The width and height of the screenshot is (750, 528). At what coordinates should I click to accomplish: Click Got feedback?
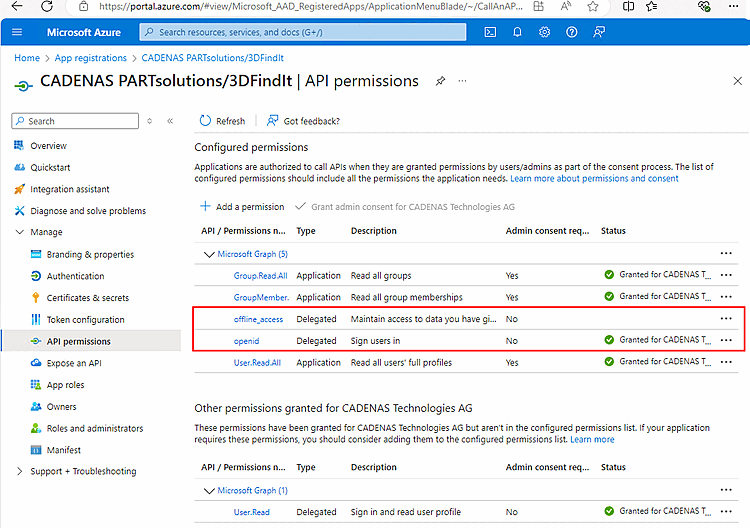coord(303,121)
